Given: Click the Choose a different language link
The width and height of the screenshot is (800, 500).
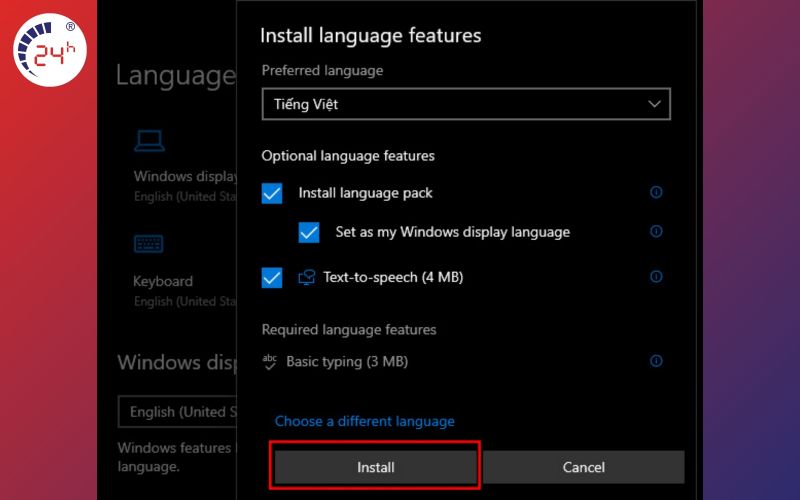Looking at the screenshot, I should 364,421.
